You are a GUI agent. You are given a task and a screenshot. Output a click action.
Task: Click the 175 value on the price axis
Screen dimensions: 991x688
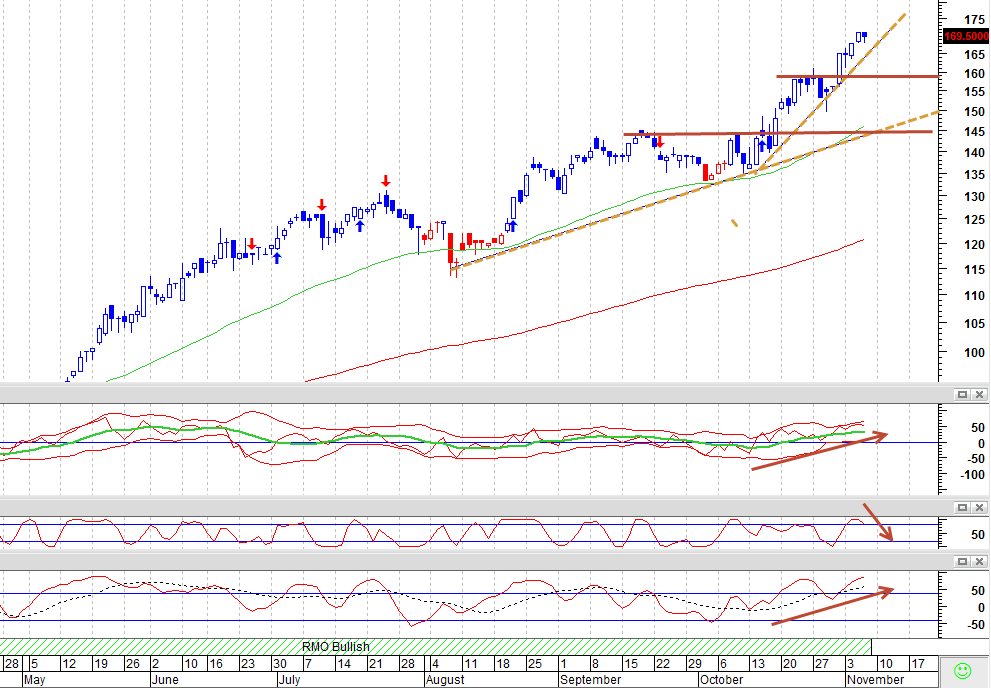[974, 20]
